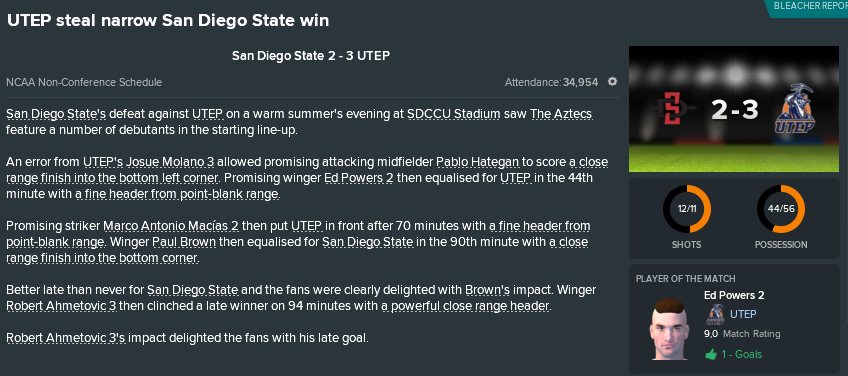
Task: Open Pablo Hategan player link
Action: tap(477, 162)
